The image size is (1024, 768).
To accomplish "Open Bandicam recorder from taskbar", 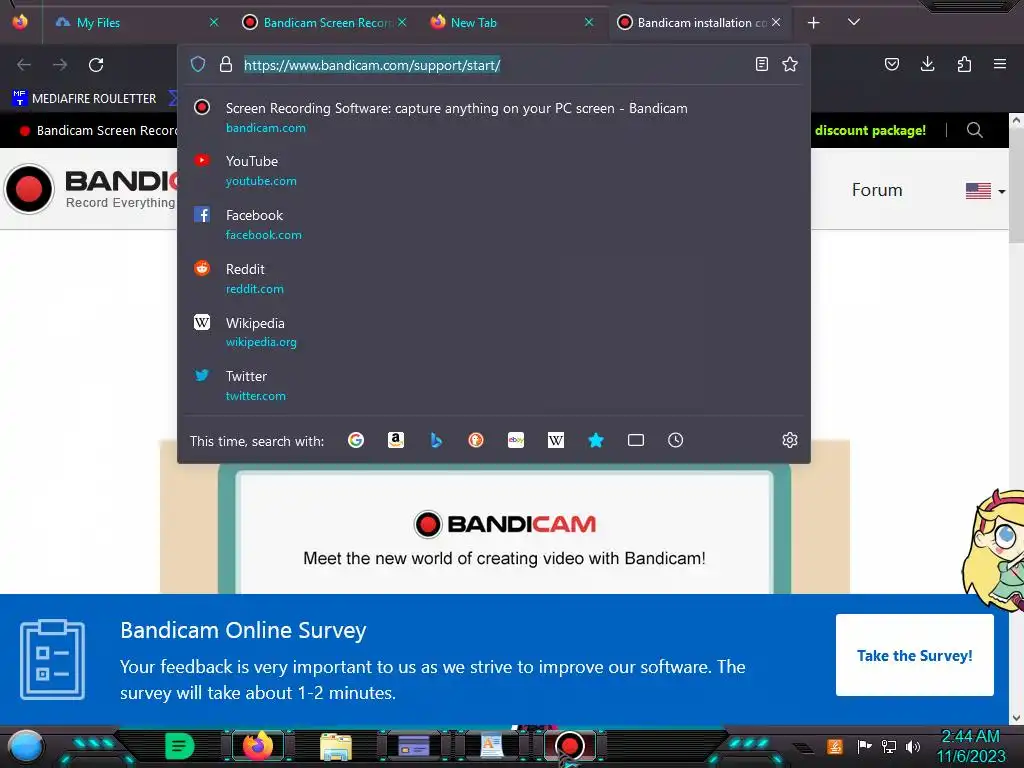I will pos(569,746).
